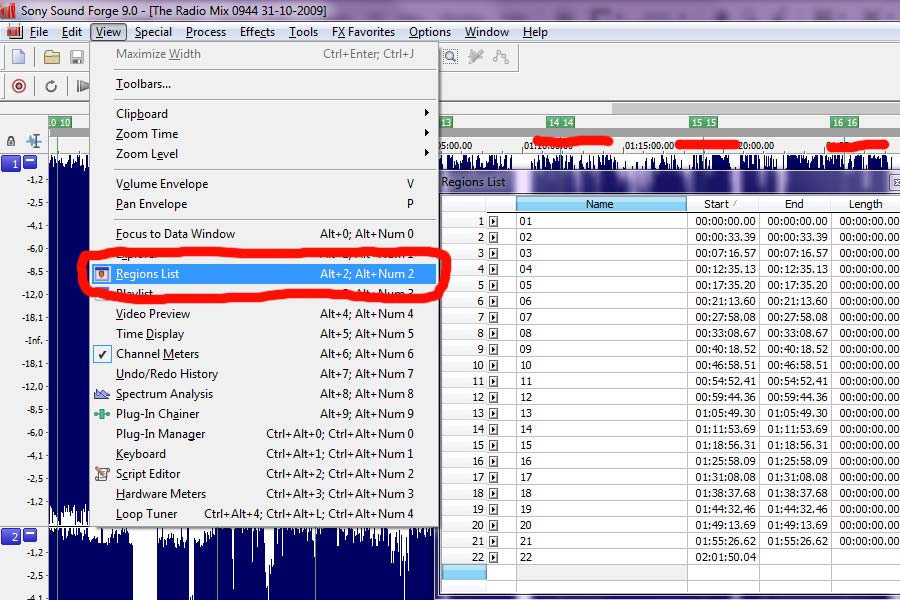
Task: Click the lock icon above channel 1
Action: (11, 142)
